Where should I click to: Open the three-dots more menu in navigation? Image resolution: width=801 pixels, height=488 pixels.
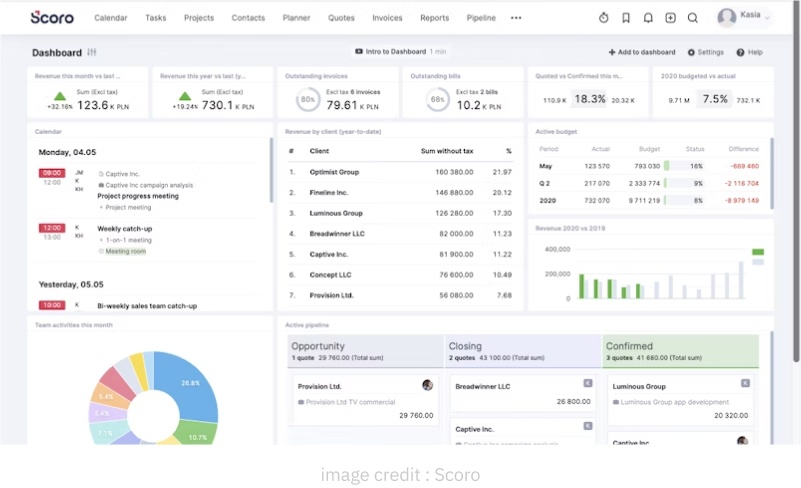(516, 18)
